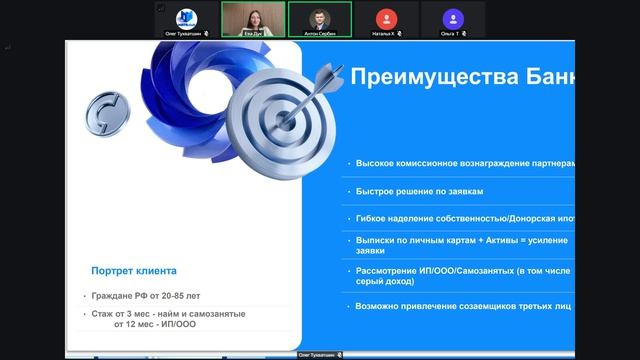Click the "от 12 мес - ИП/ООО" line

(x=155, y=324)
